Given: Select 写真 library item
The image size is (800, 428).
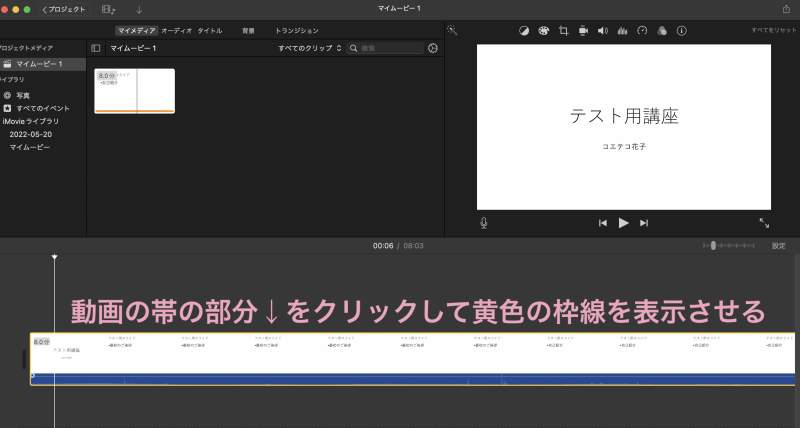Looking at the screenshot, I should (x=23, y=95).
